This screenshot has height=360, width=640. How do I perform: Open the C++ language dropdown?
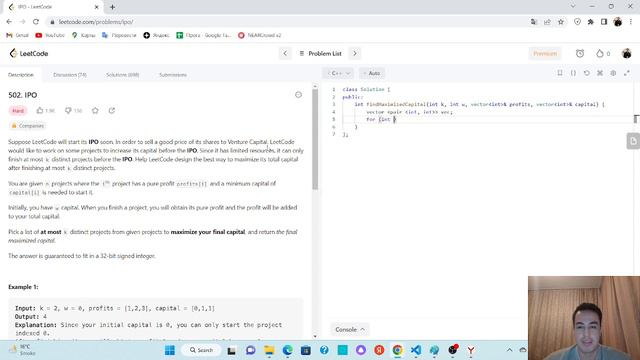(x=338, y=73)
